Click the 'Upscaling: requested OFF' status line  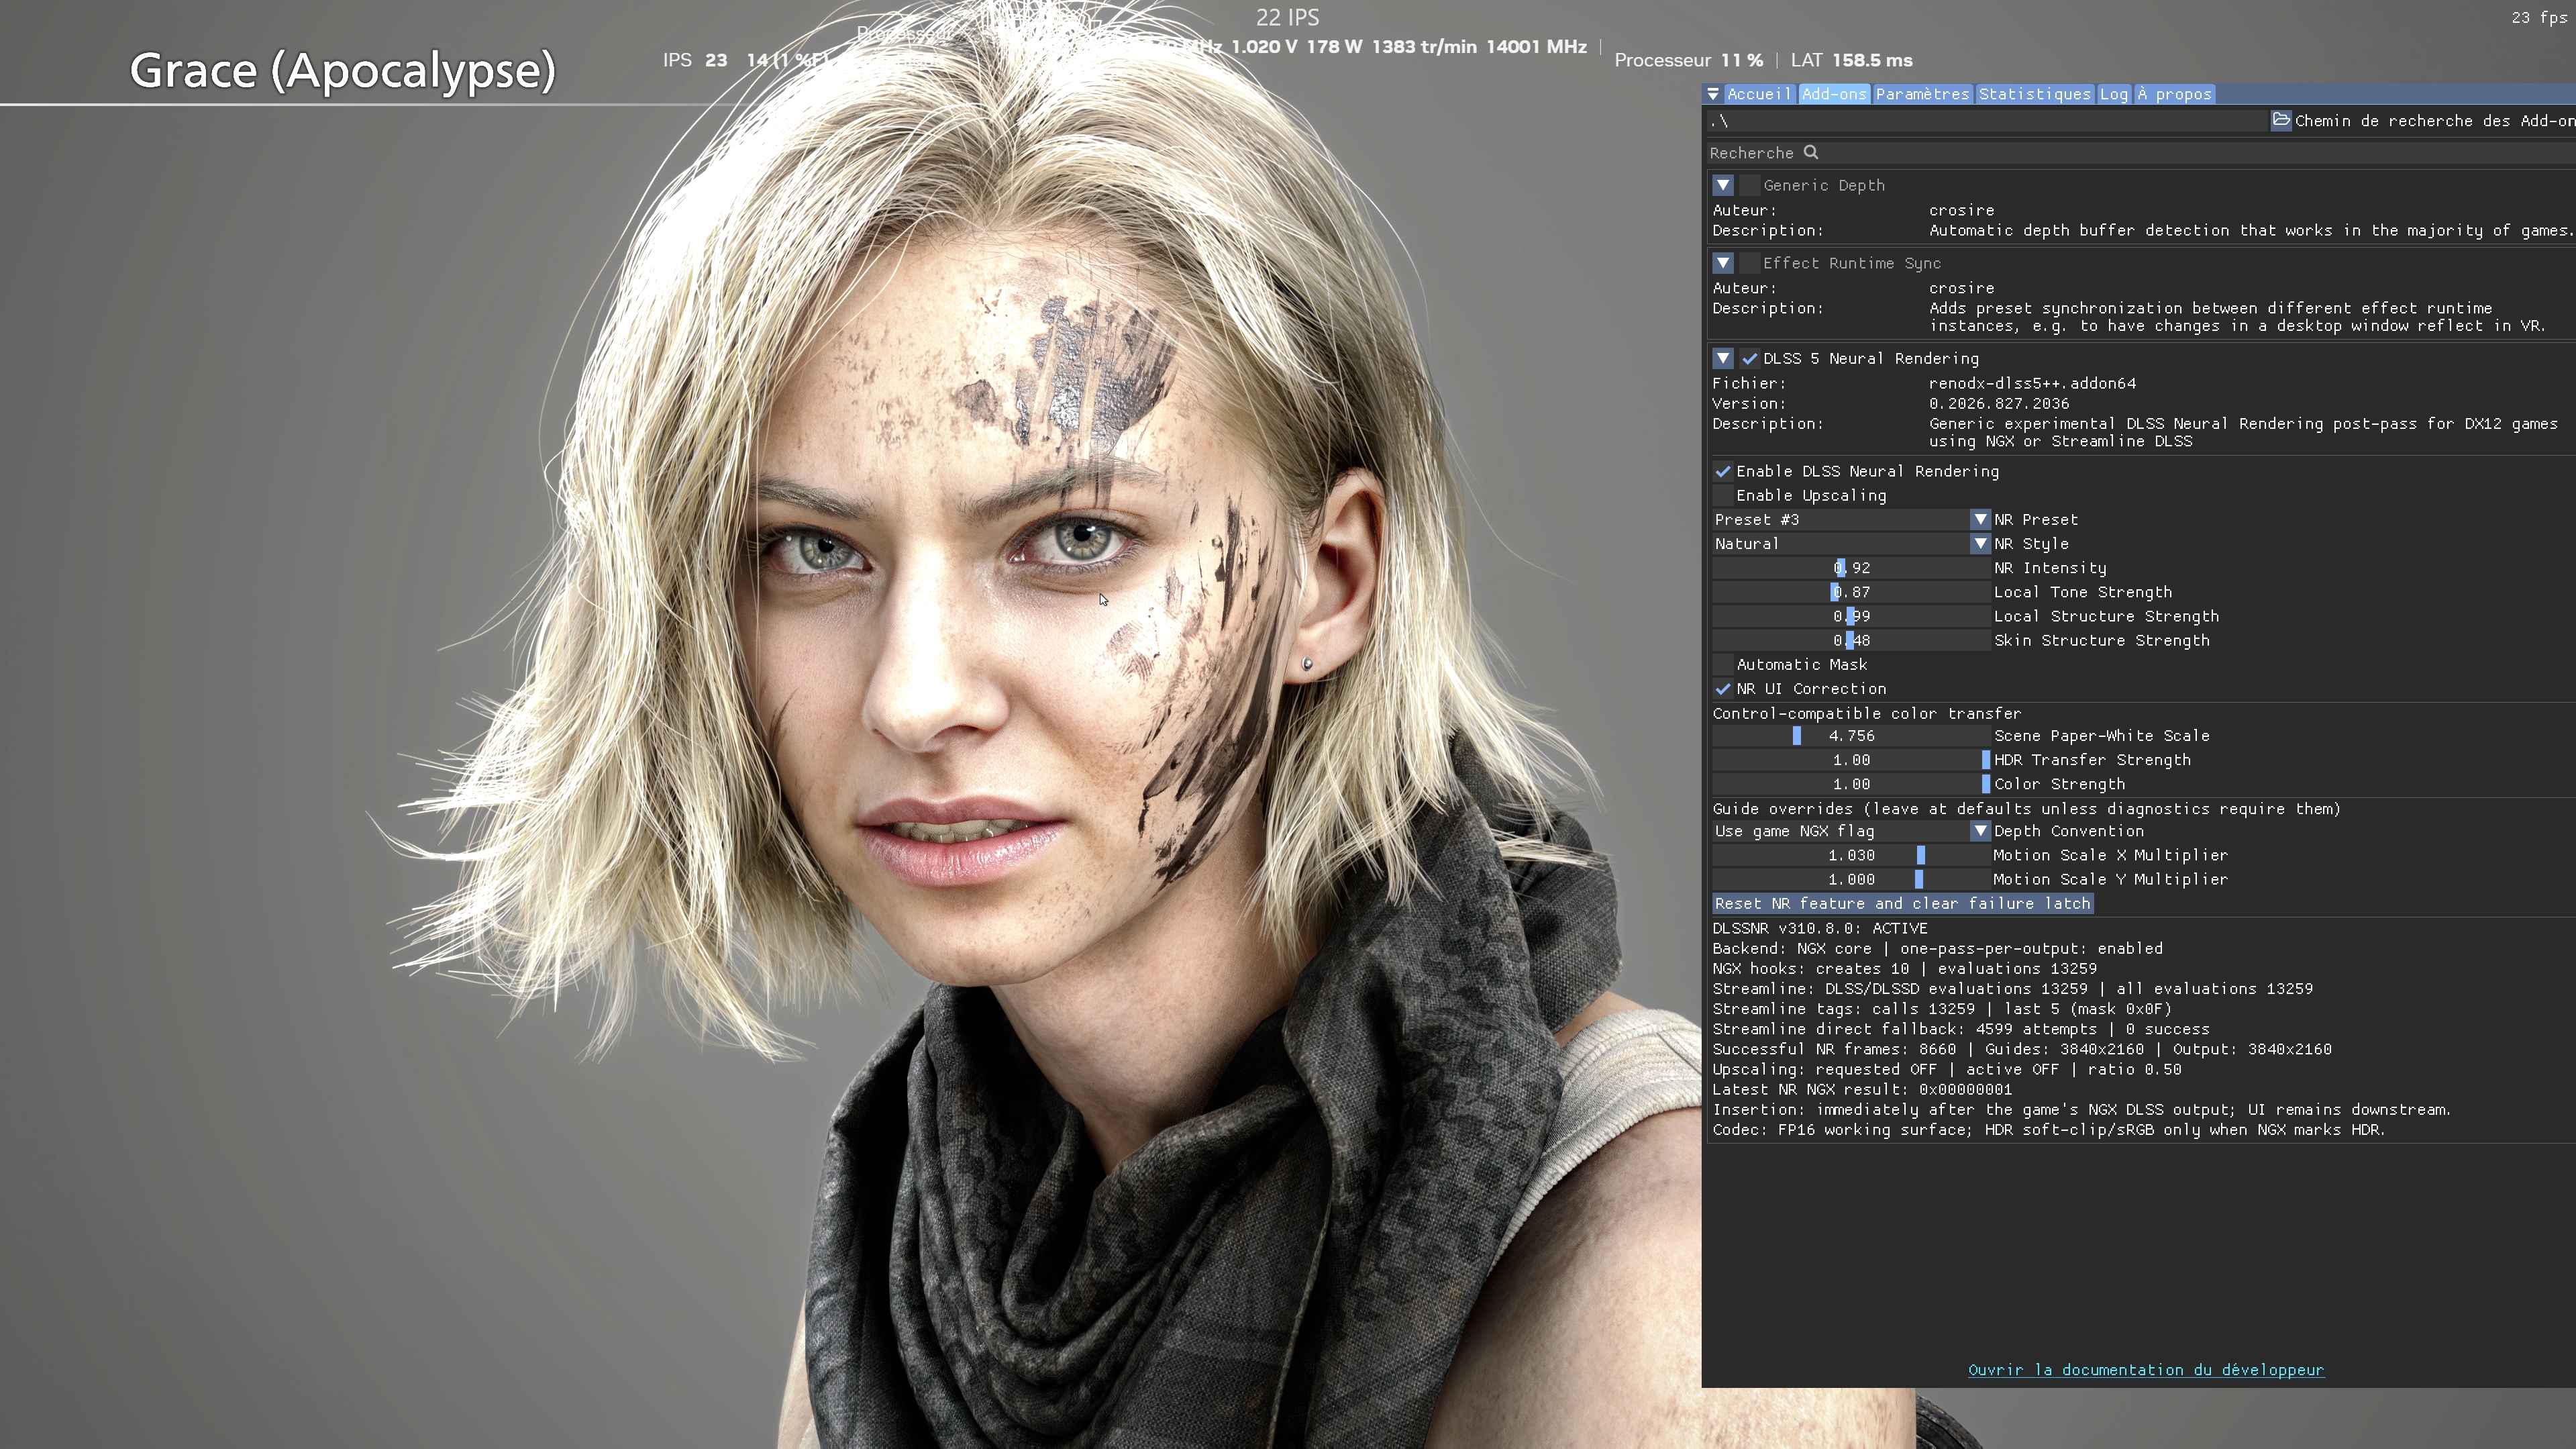pos(1947,1069)
